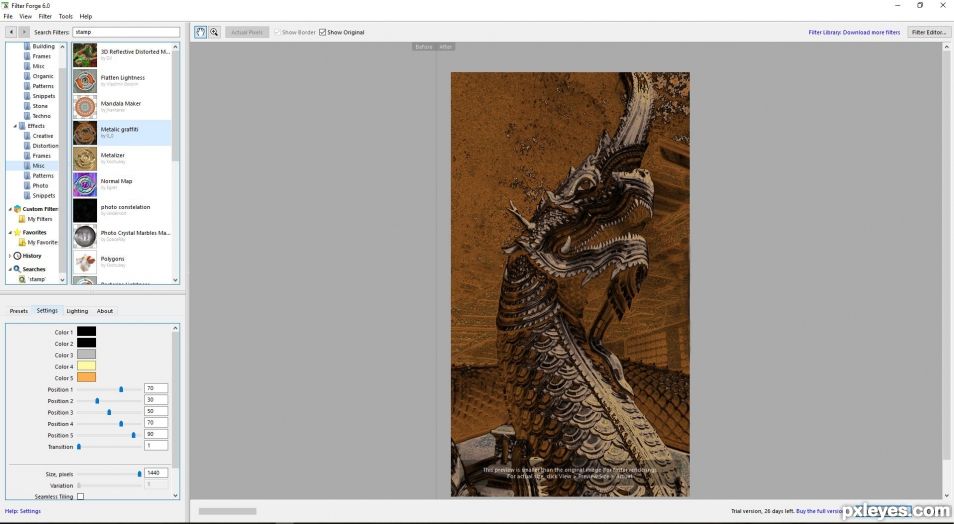Go forward with the right arrow button
Screen dimensions: 954x524
pyautogui.click(x=24, y=32)
